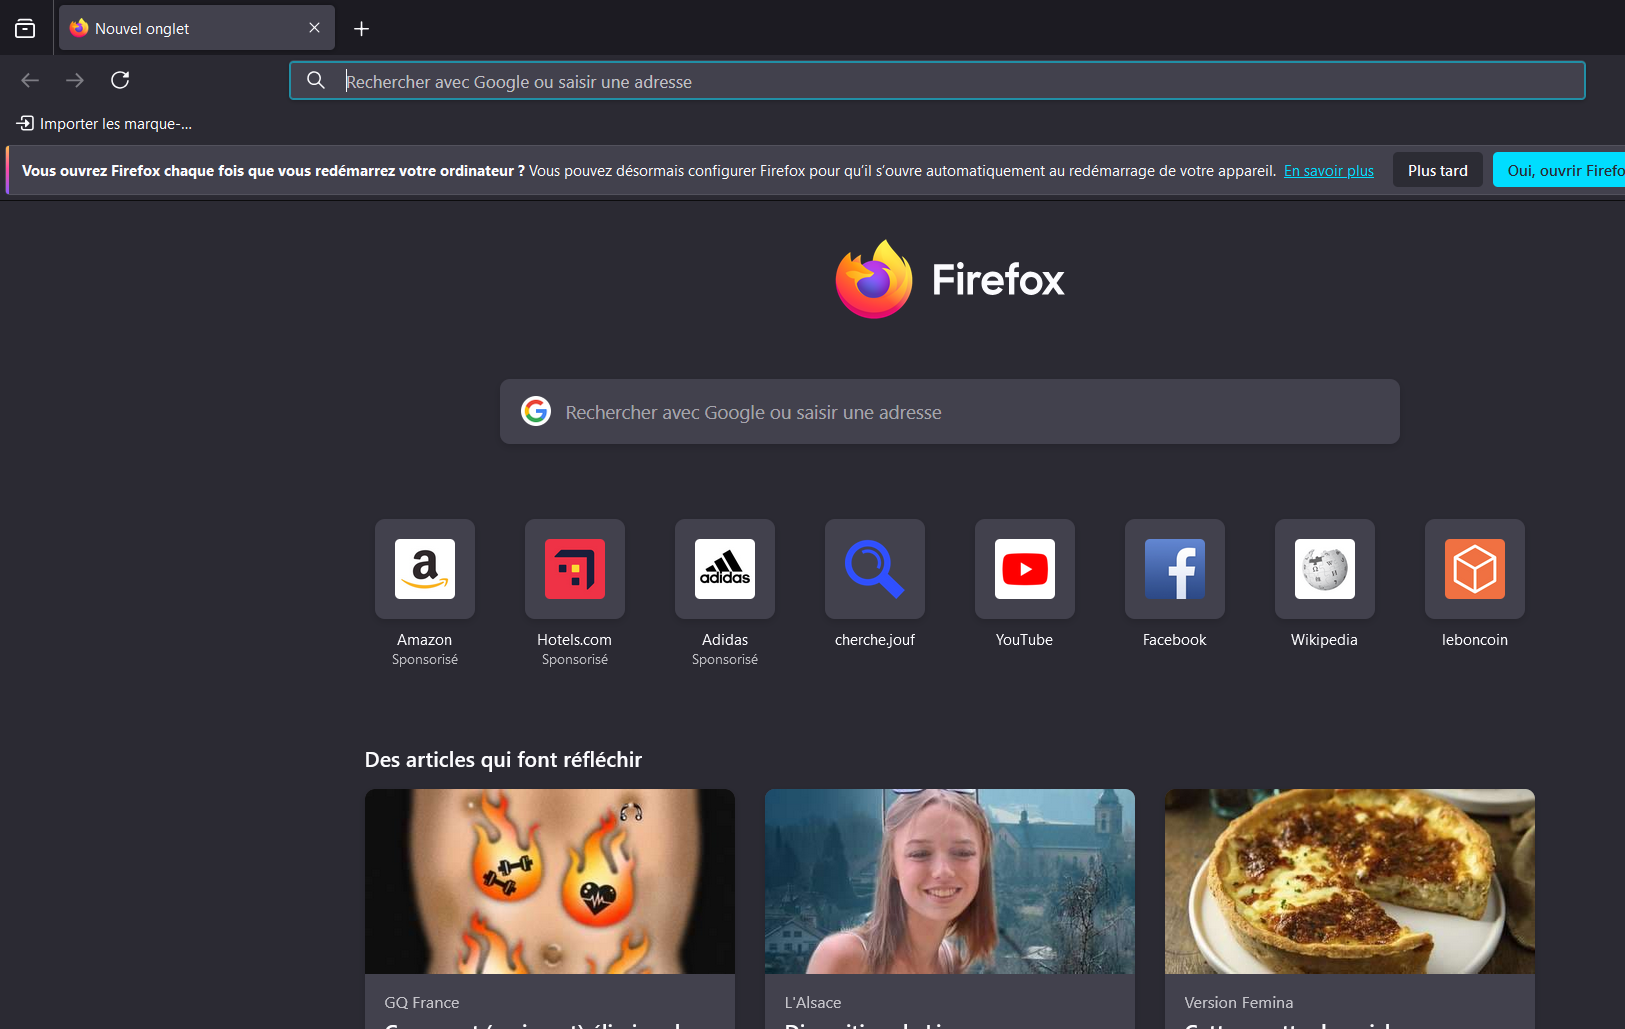Open the Wikipedia shortcut tile
Viewport: 1625px width, 1029px height.
[1325, 569]
